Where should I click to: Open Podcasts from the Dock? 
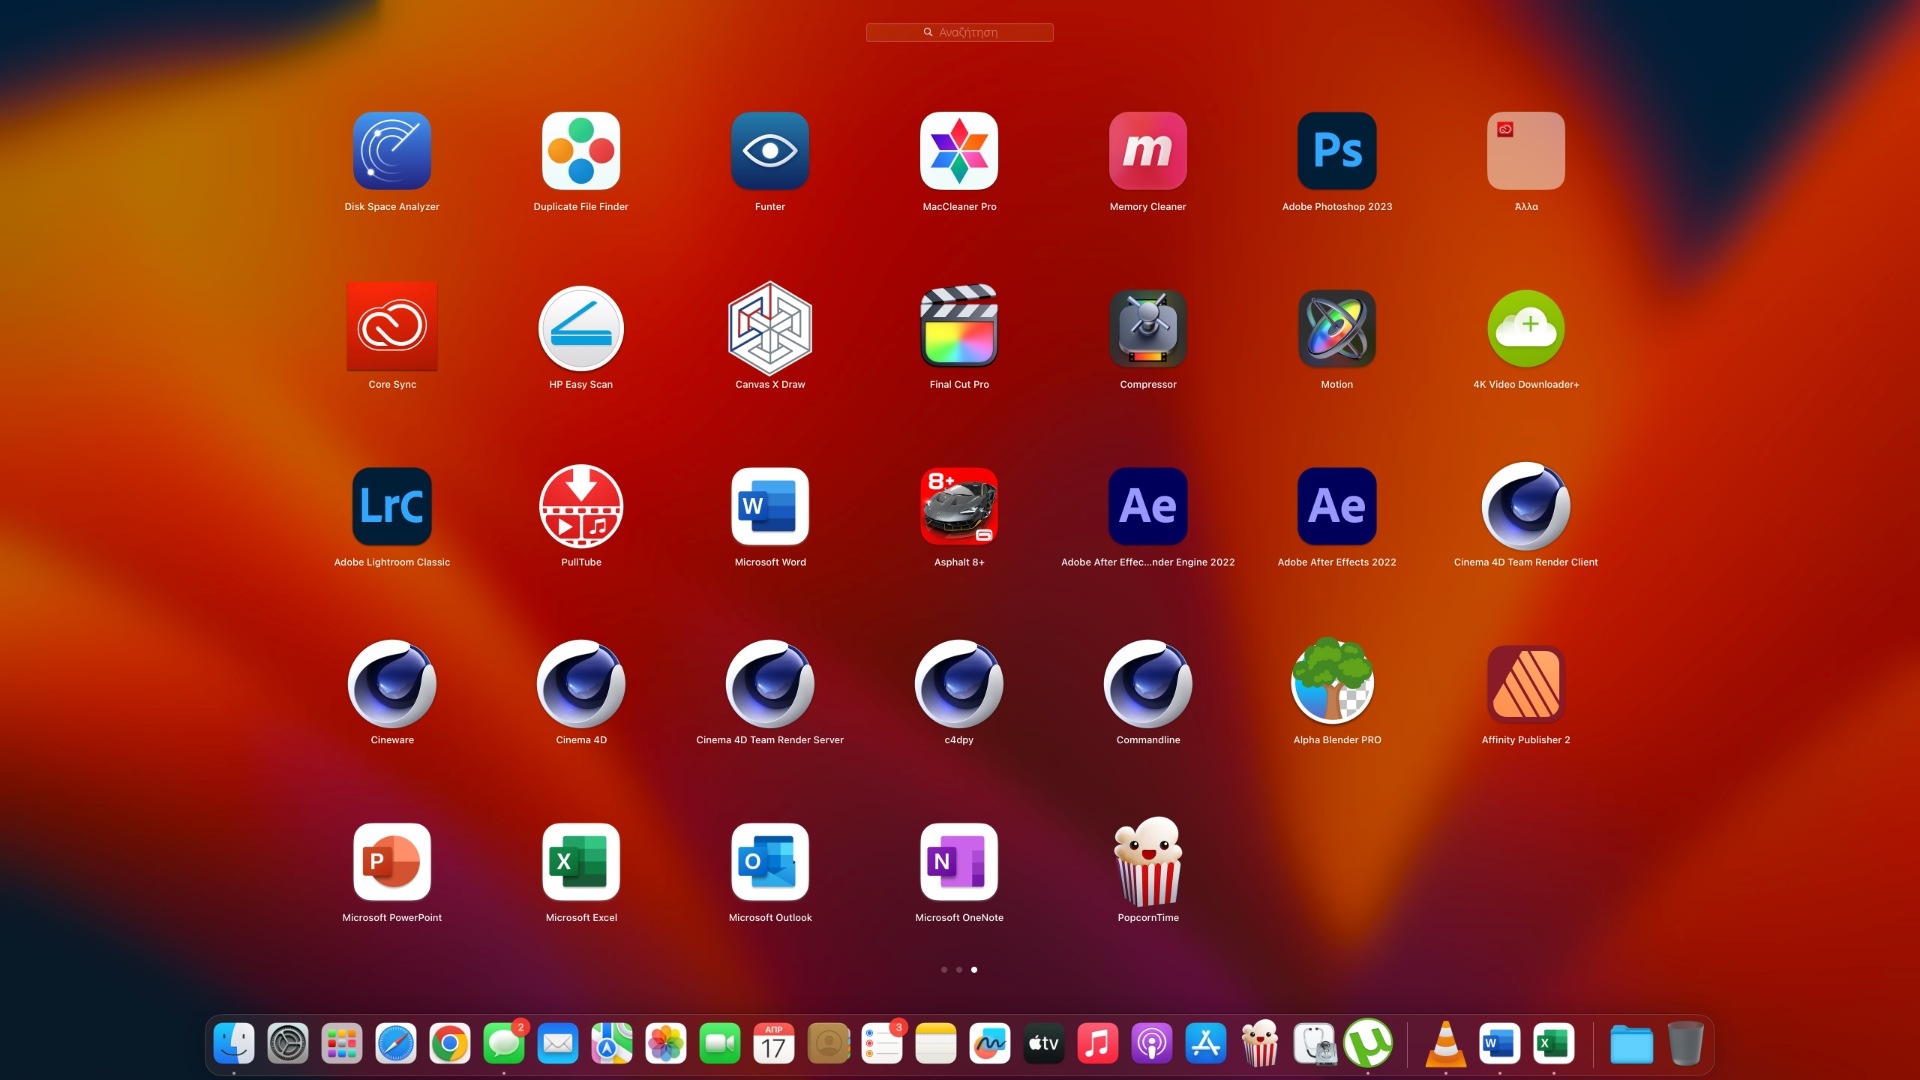click(x=1152, y=1044)
